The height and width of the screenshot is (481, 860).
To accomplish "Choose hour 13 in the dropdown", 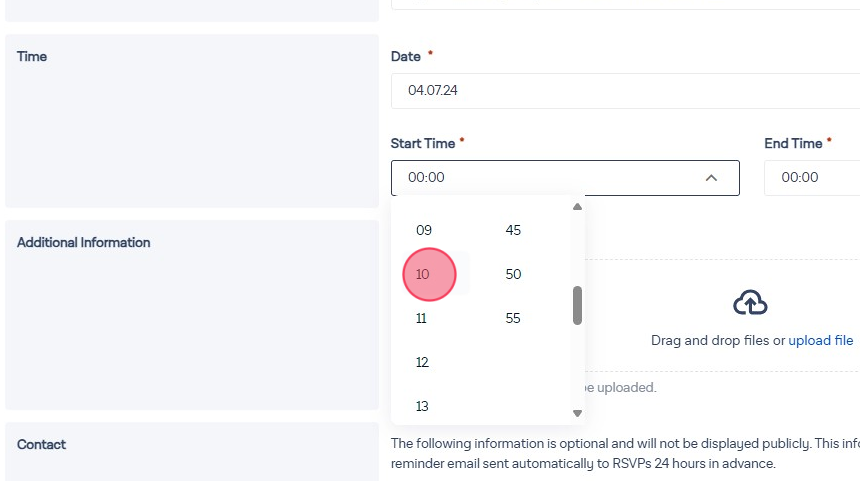I will click(422, 405).
